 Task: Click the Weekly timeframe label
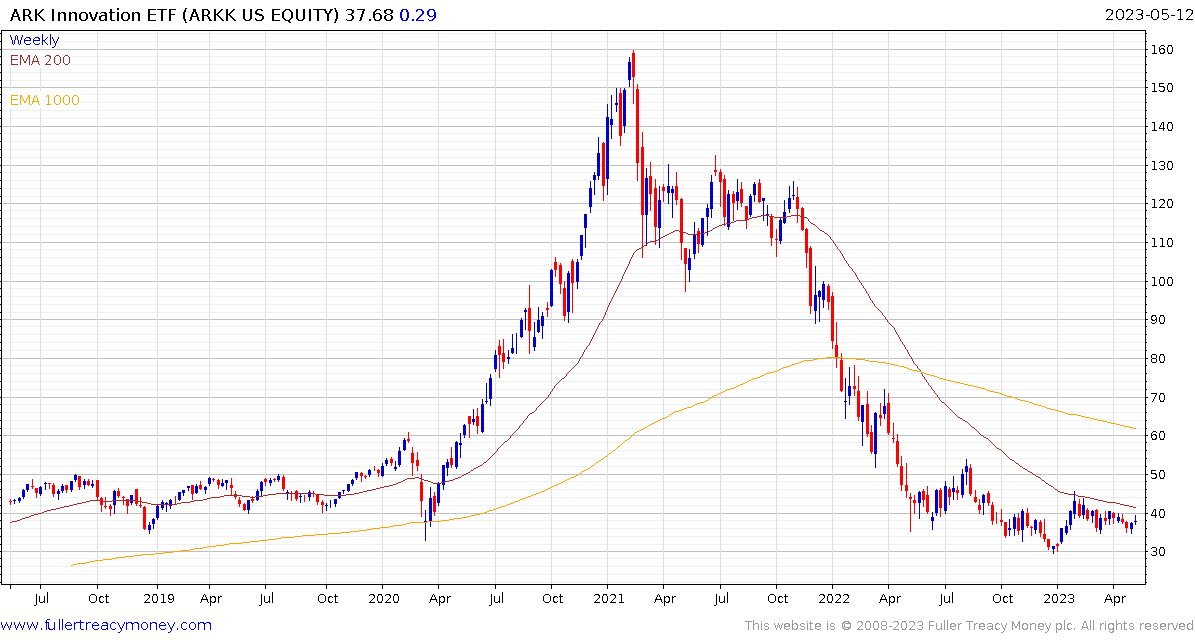34,41
